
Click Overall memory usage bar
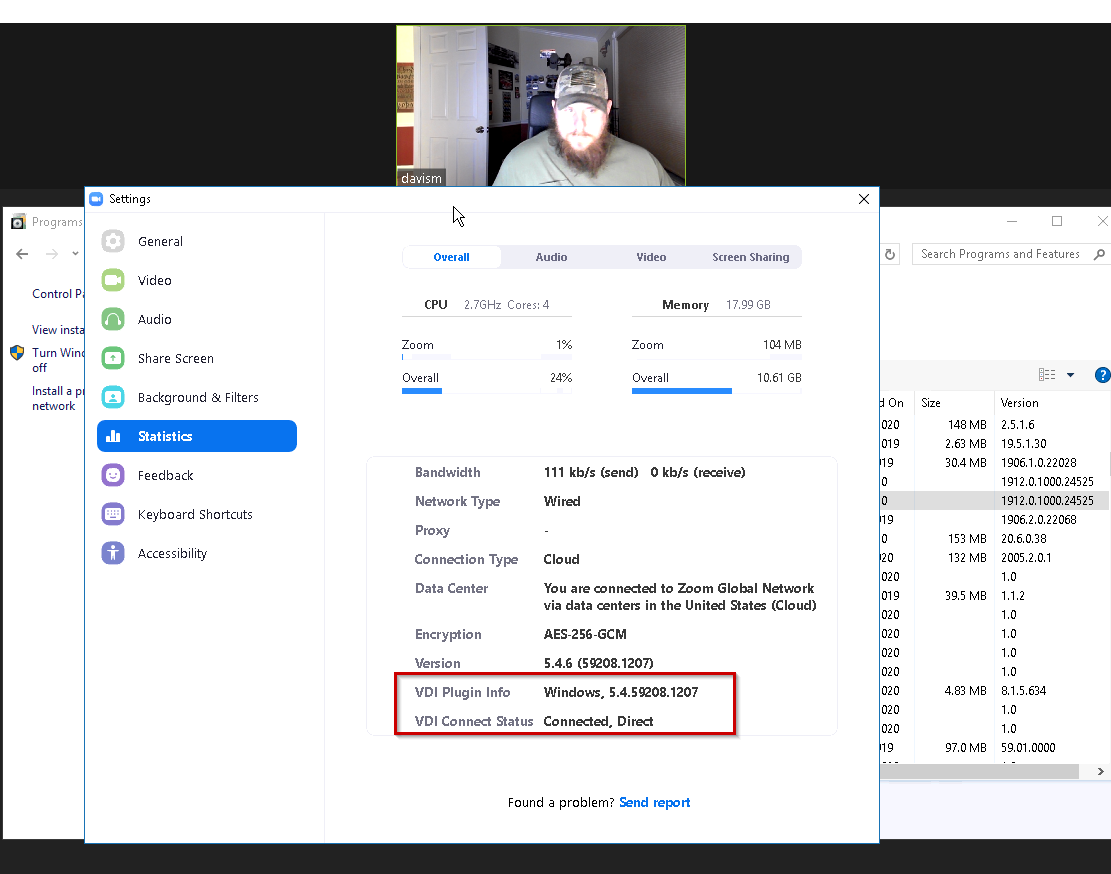pos(716,390)
